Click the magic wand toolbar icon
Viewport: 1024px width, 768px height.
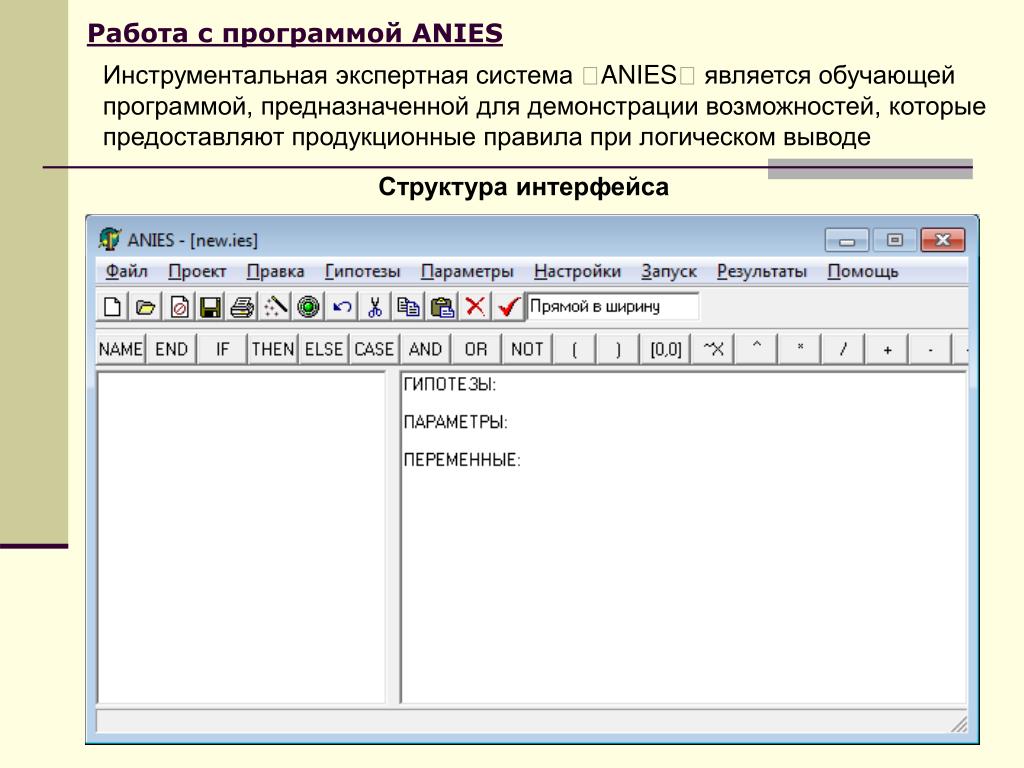(276, 306)
